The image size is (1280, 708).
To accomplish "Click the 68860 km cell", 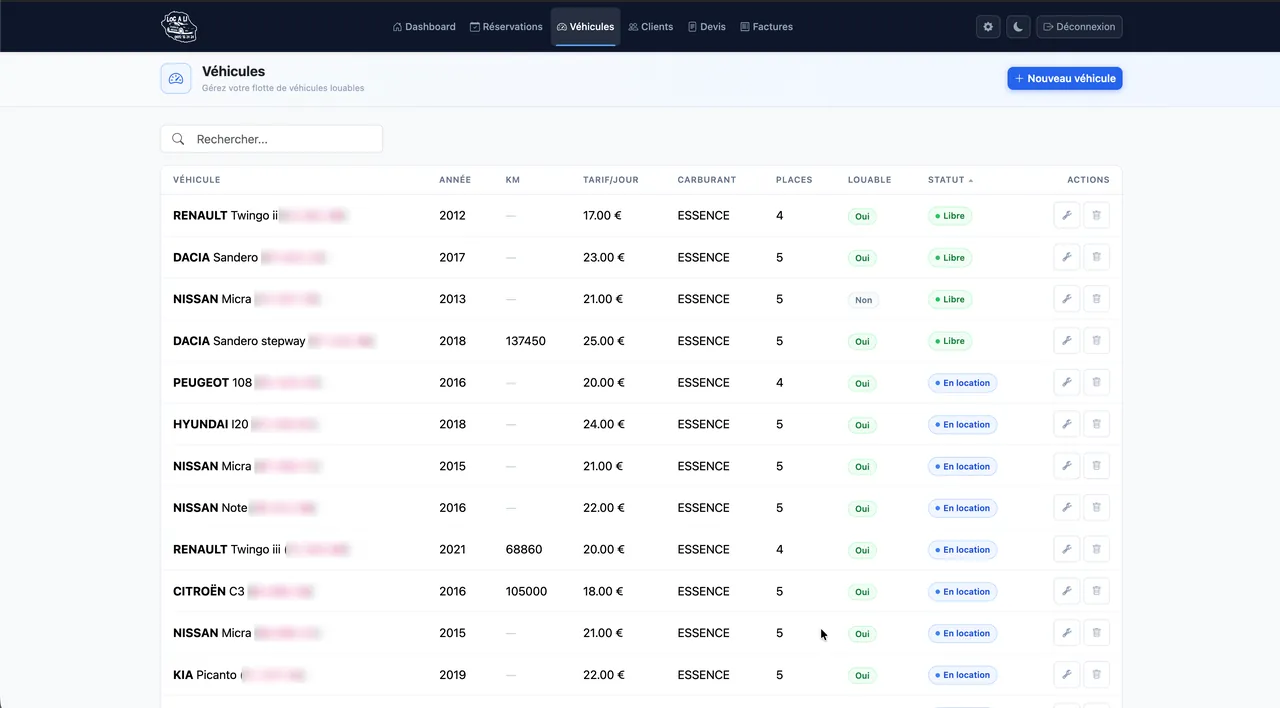I will point(524,550).
